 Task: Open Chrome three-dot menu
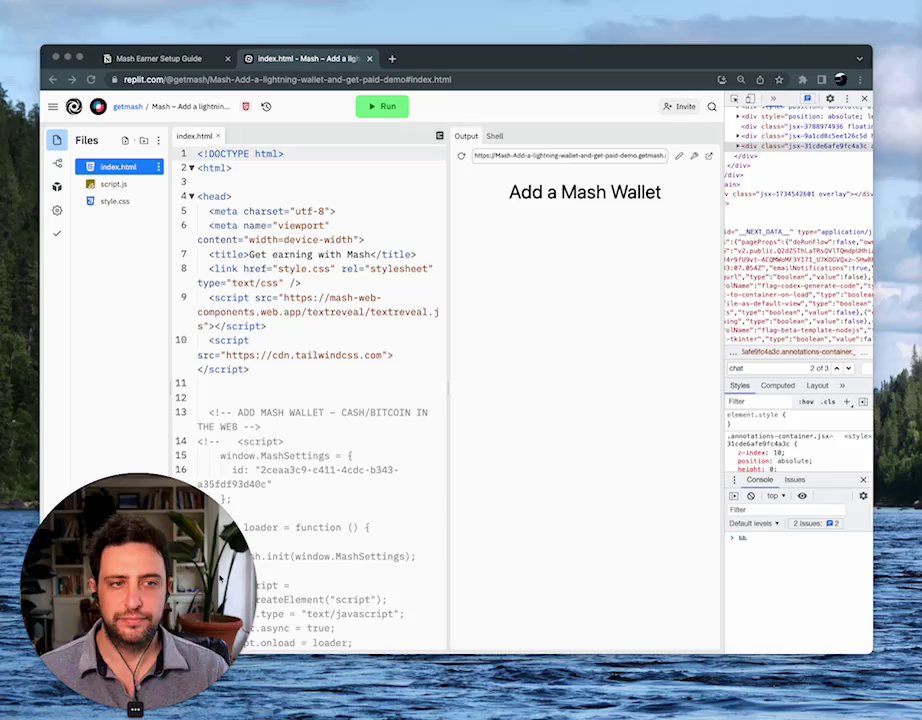(860, 79)
